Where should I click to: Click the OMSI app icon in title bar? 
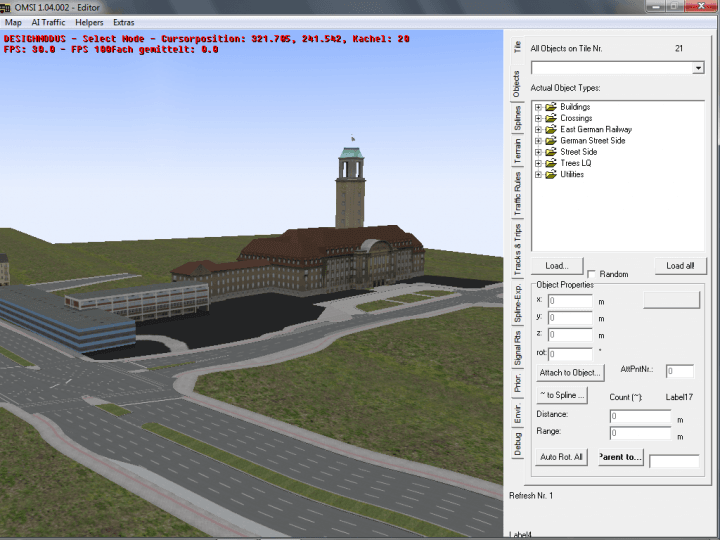pyautogui.click(x=9, y=7)
